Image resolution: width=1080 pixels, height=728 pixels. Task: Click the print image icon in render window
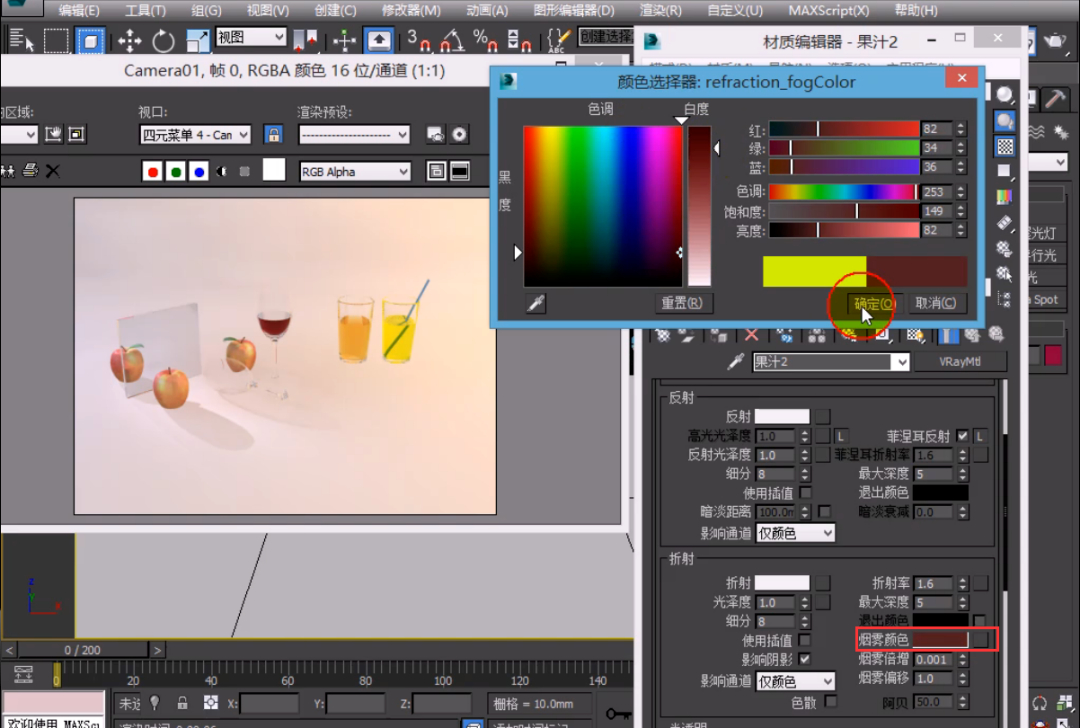point(30,171)
